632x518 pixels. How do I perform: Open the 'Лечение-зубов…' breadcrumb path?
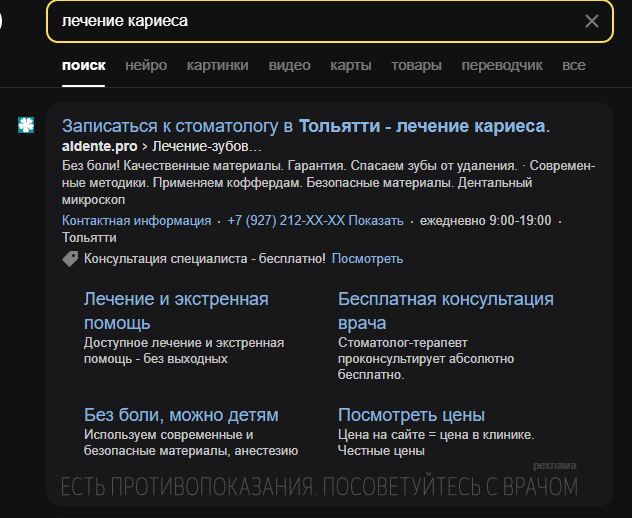[207, 146]
